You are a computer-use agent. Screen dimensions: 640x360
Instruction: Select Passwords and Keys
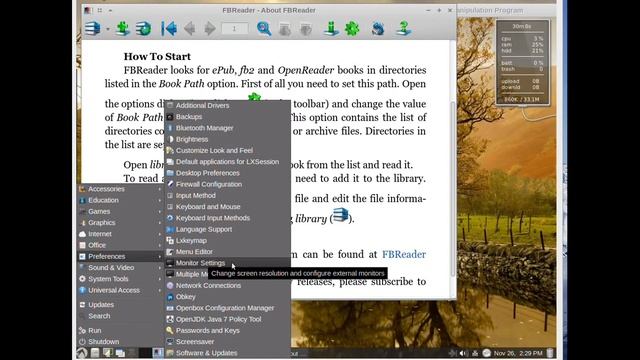(x=228, y=331)
